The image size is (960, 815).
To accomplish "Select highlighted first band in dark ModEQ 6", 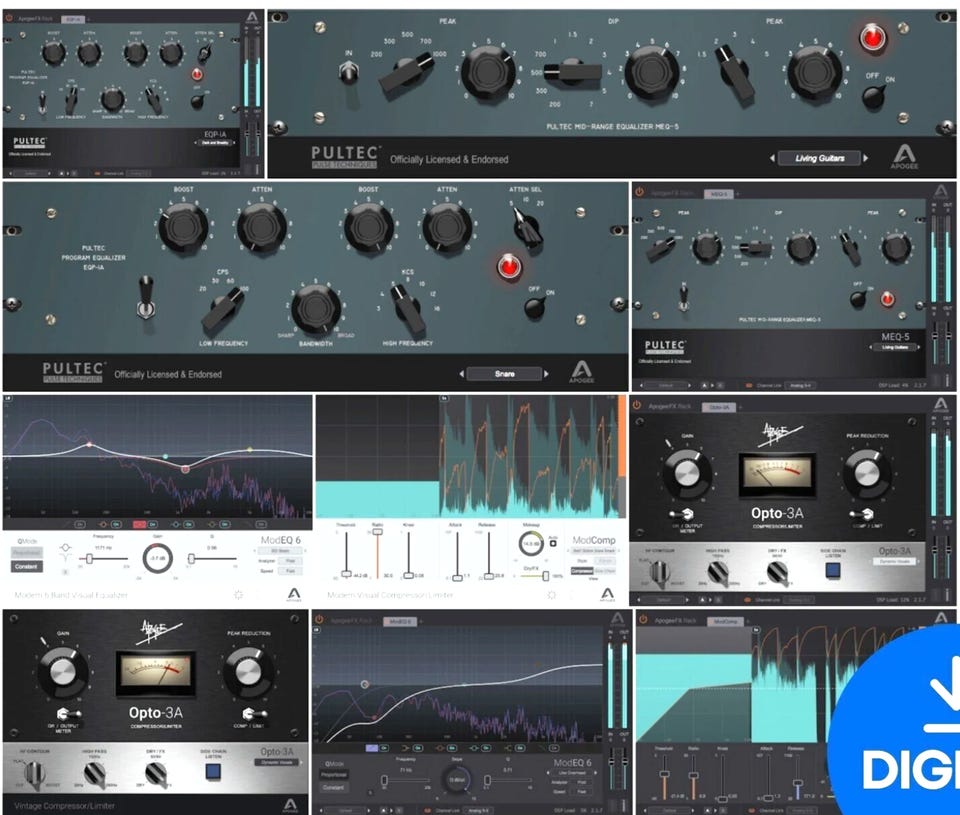I will click(x=372, y=748).
